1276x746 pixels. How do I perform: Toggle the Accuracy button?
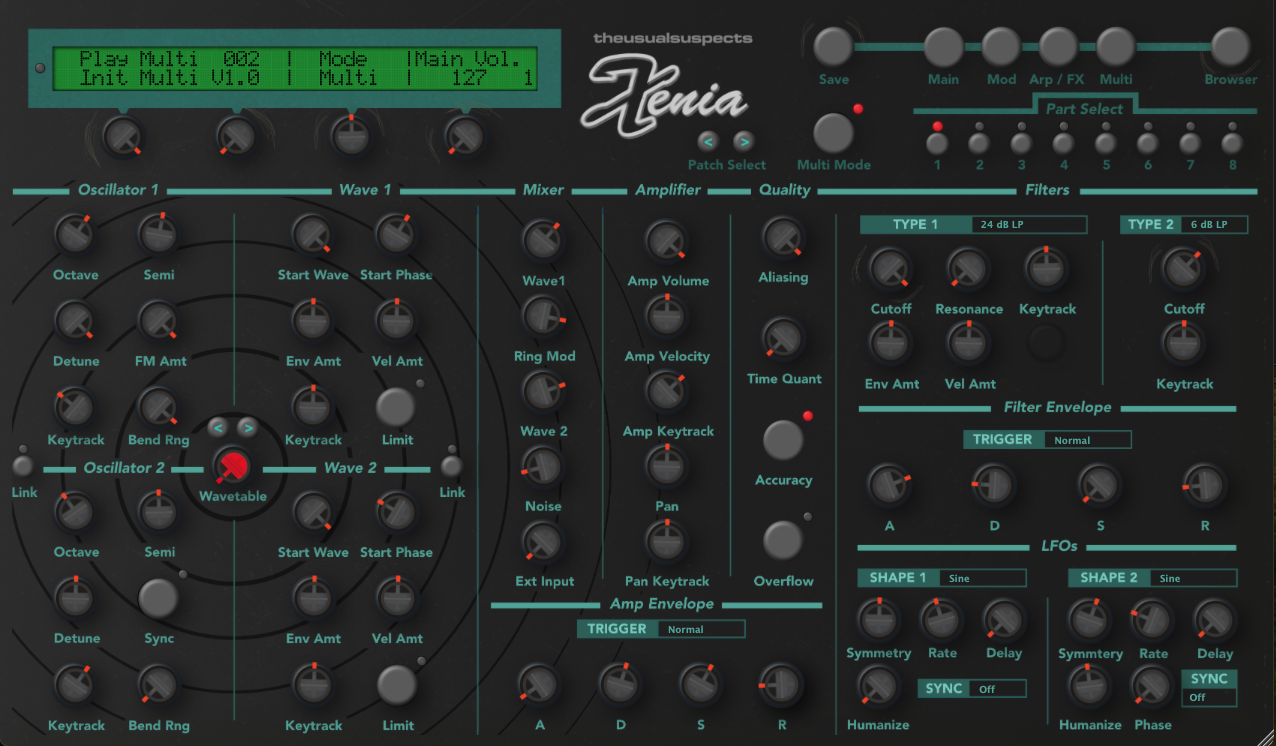point(783,440)
